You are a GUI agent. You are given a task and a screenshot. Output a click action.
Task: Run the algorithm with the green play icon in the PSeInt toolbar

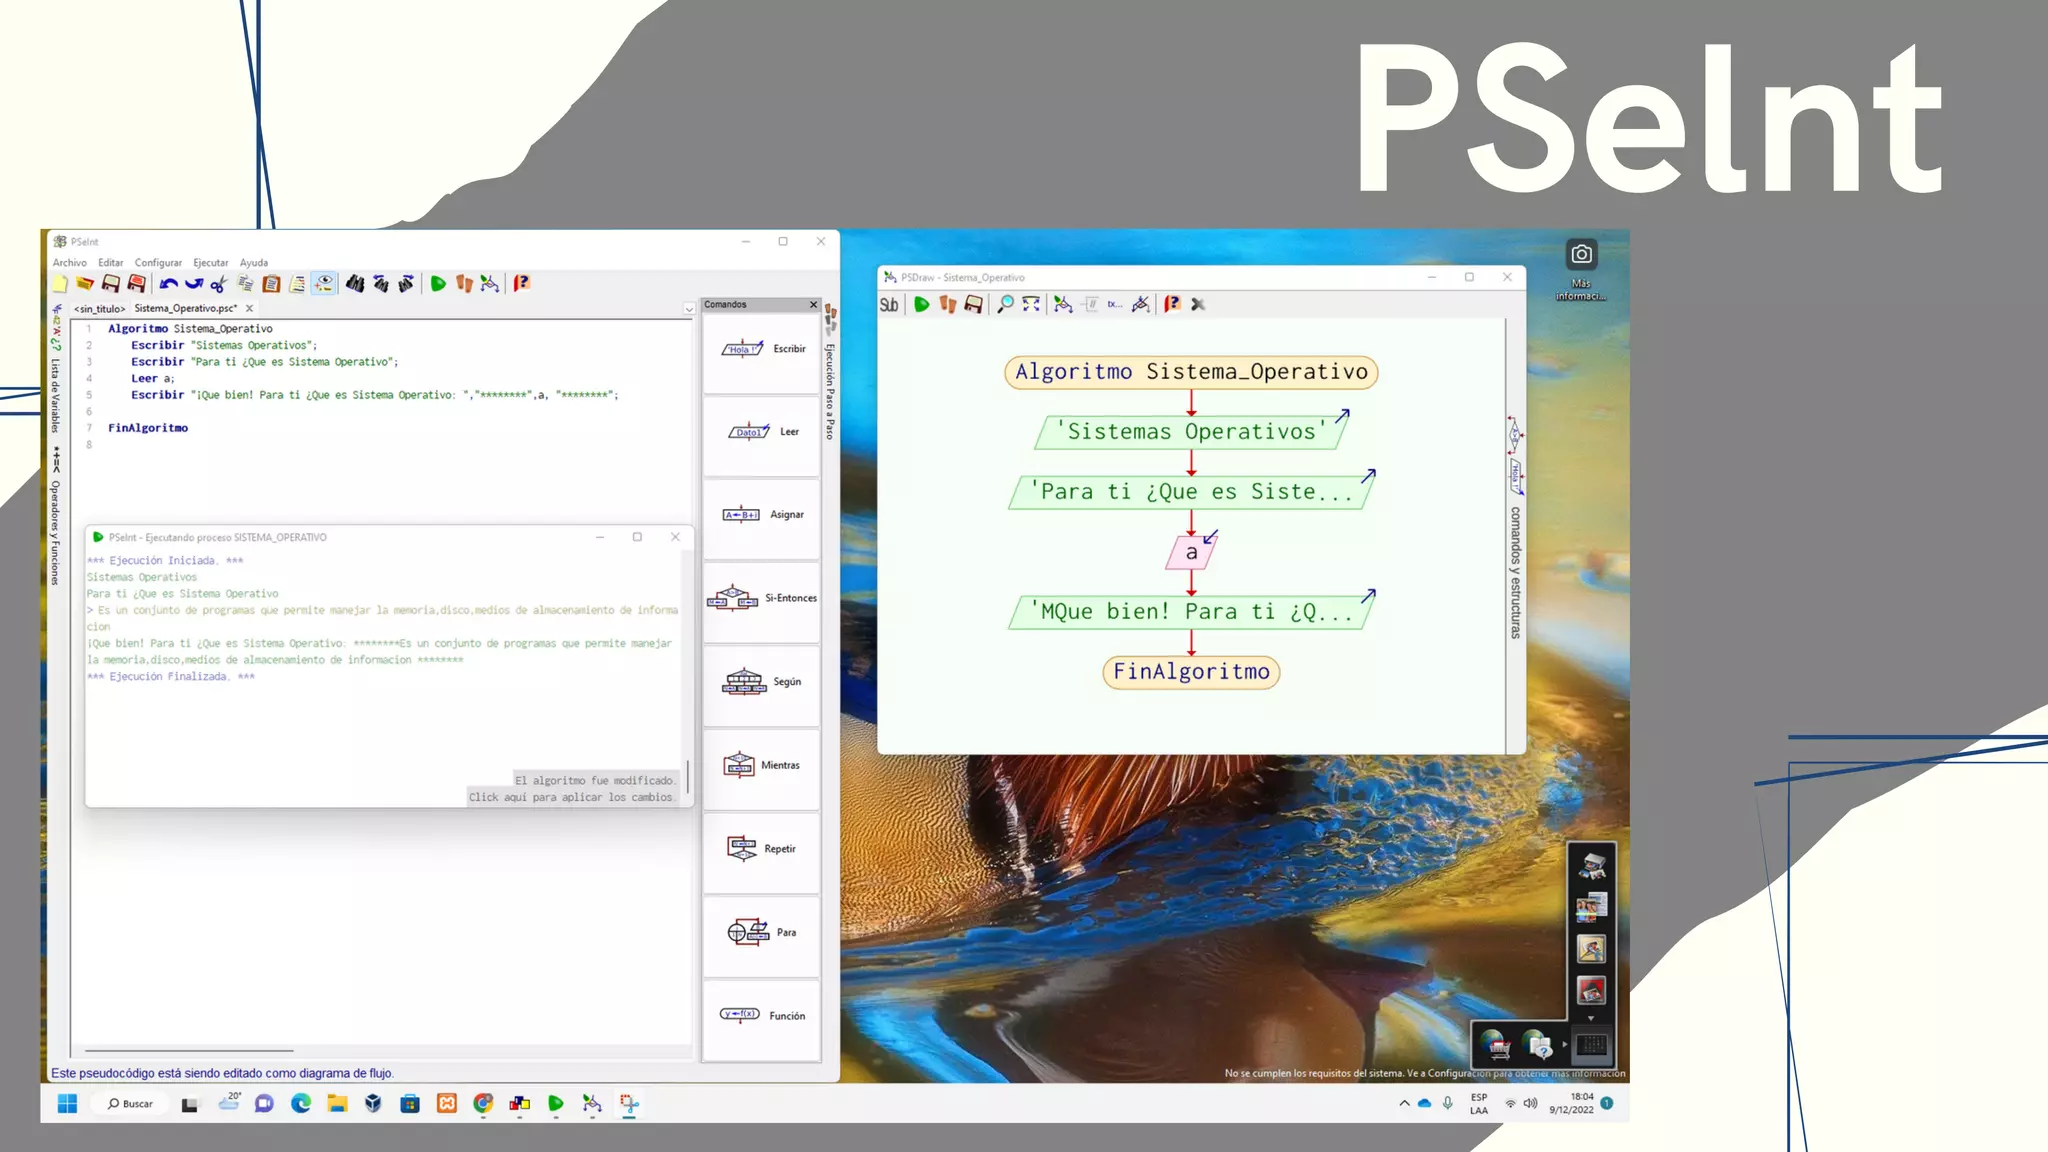(438, 284)
